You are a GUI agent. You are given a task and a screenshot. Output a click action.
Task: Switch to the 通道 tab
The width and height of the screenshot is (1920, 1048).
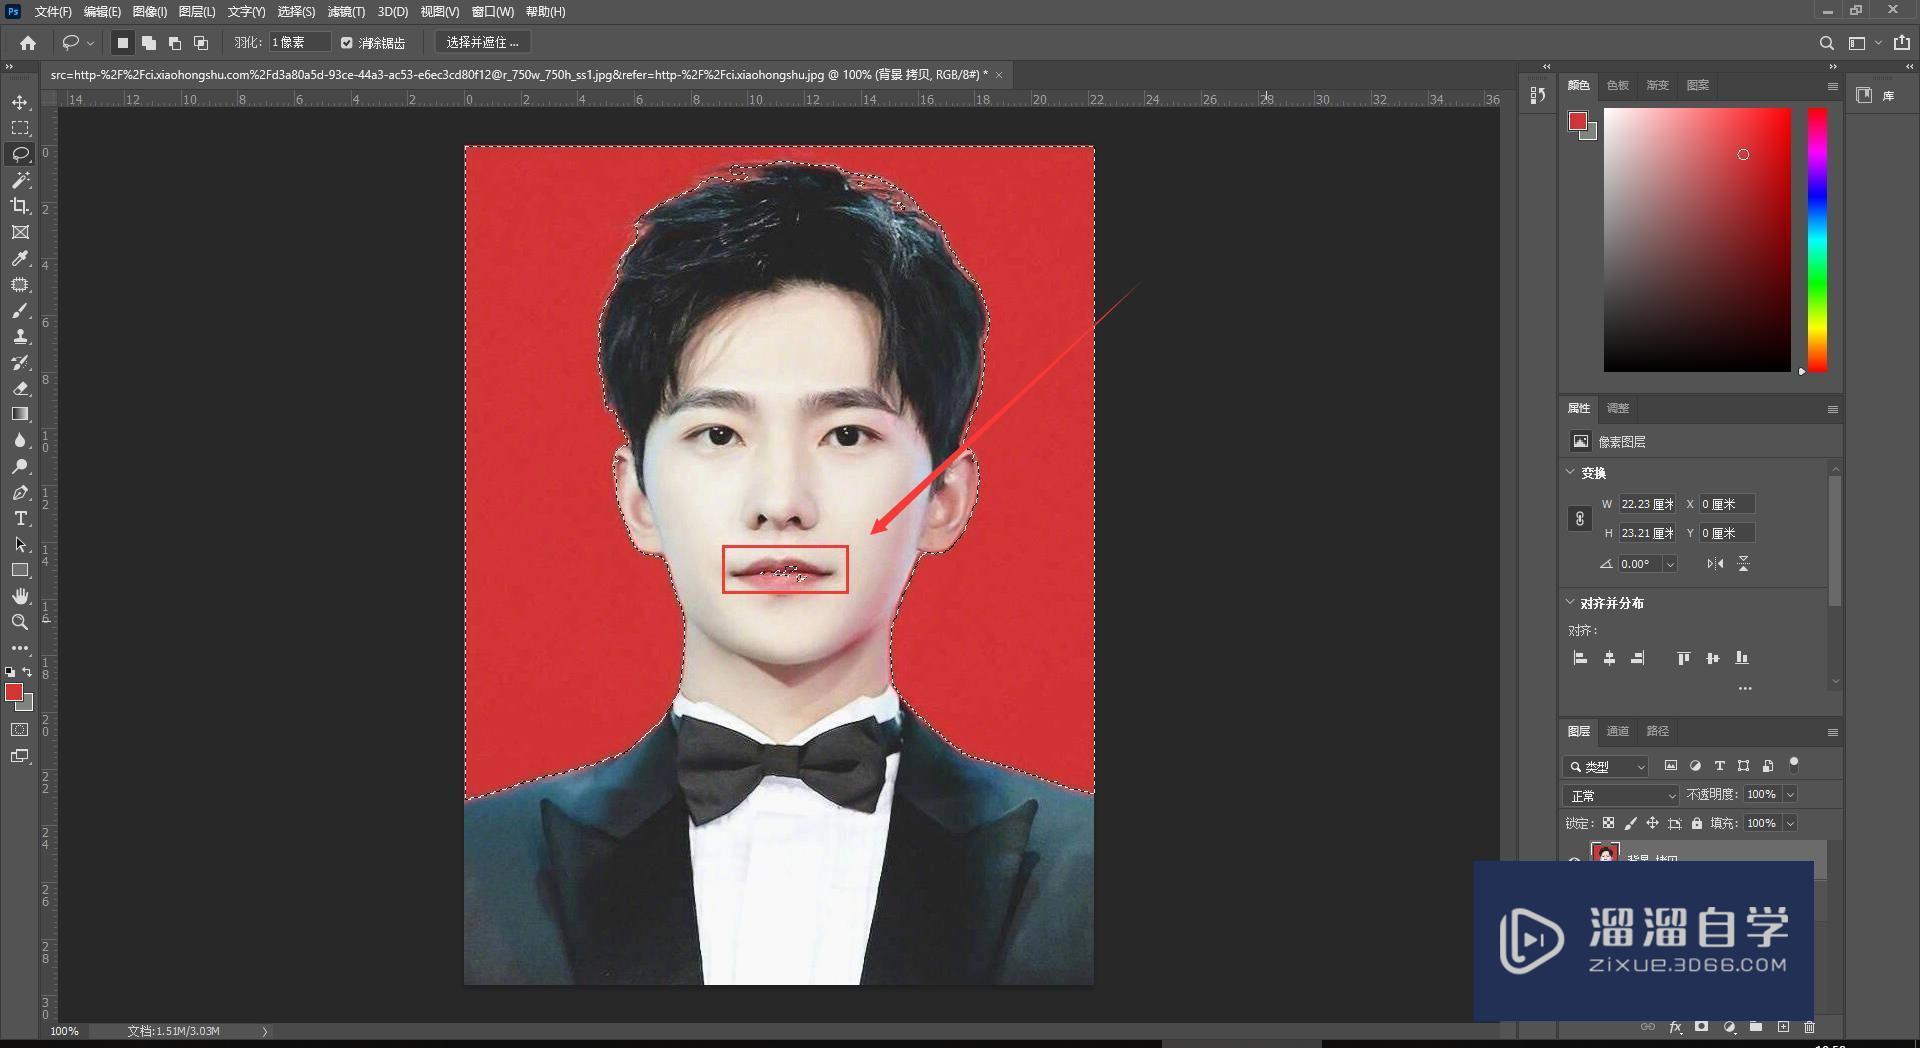[x=1617, y=731]
